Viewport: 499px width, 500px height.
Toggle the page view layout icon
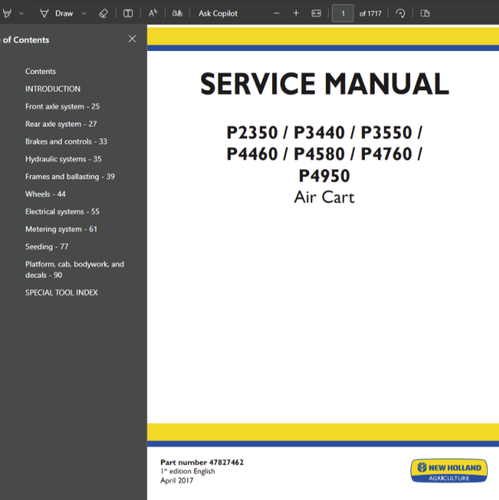(x=128, y=13)
